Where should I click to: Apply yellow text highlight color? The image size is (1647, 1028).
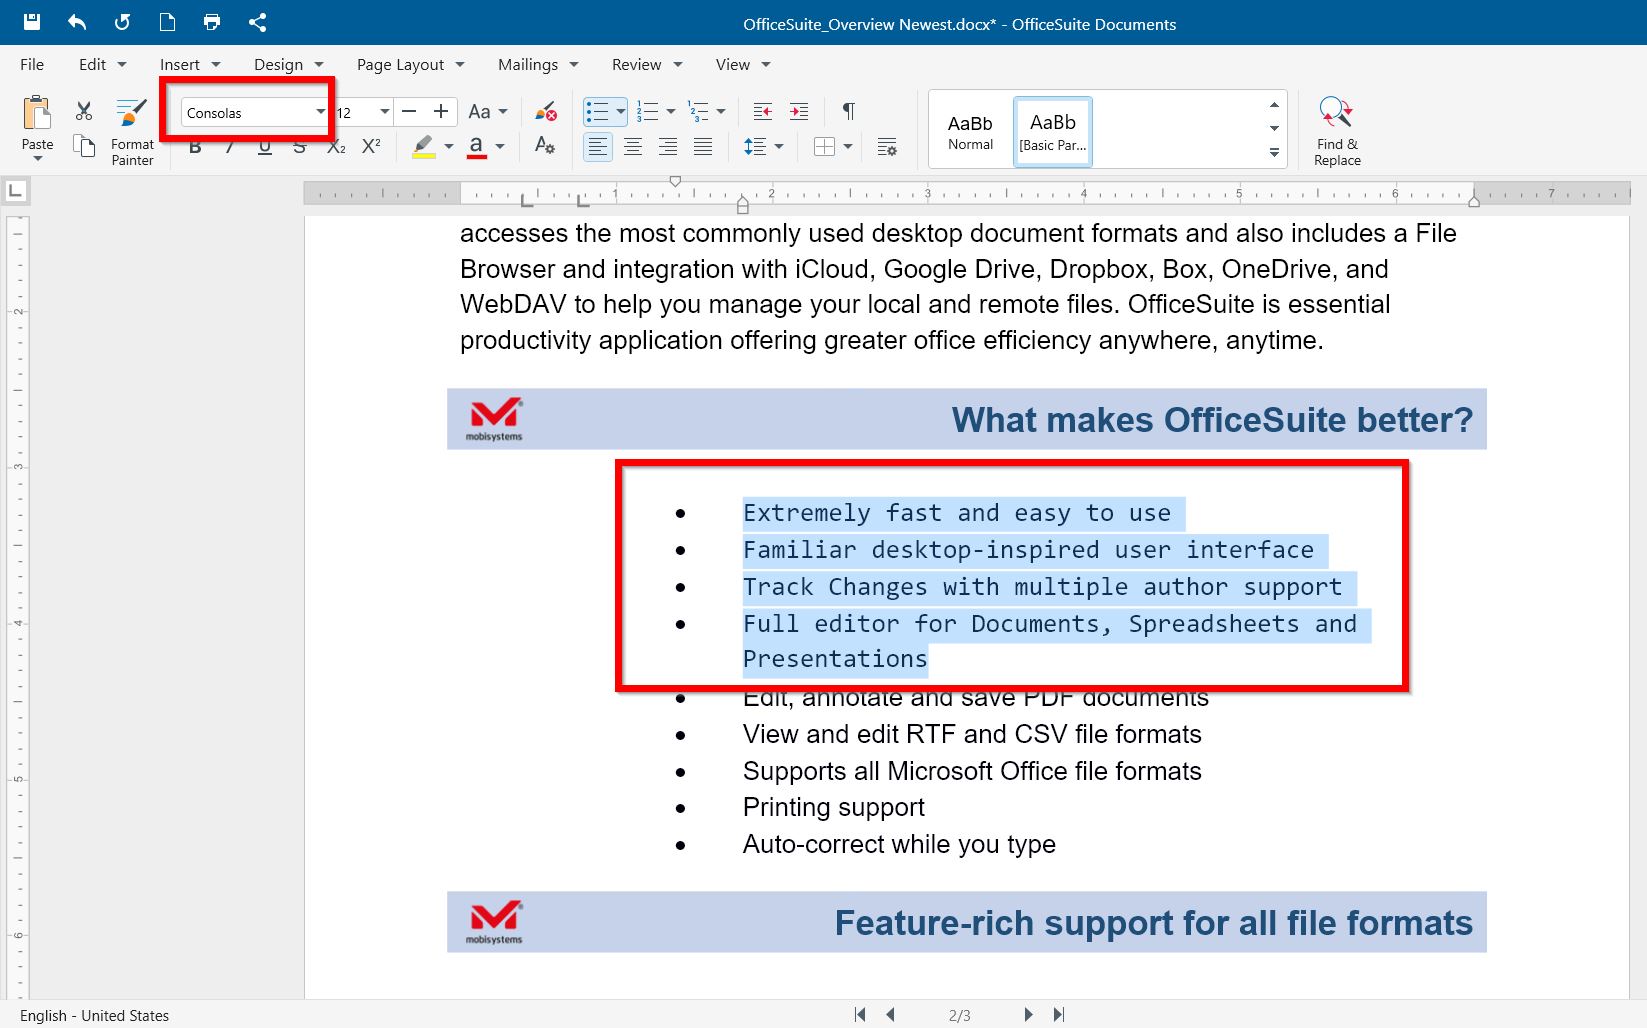424,147
